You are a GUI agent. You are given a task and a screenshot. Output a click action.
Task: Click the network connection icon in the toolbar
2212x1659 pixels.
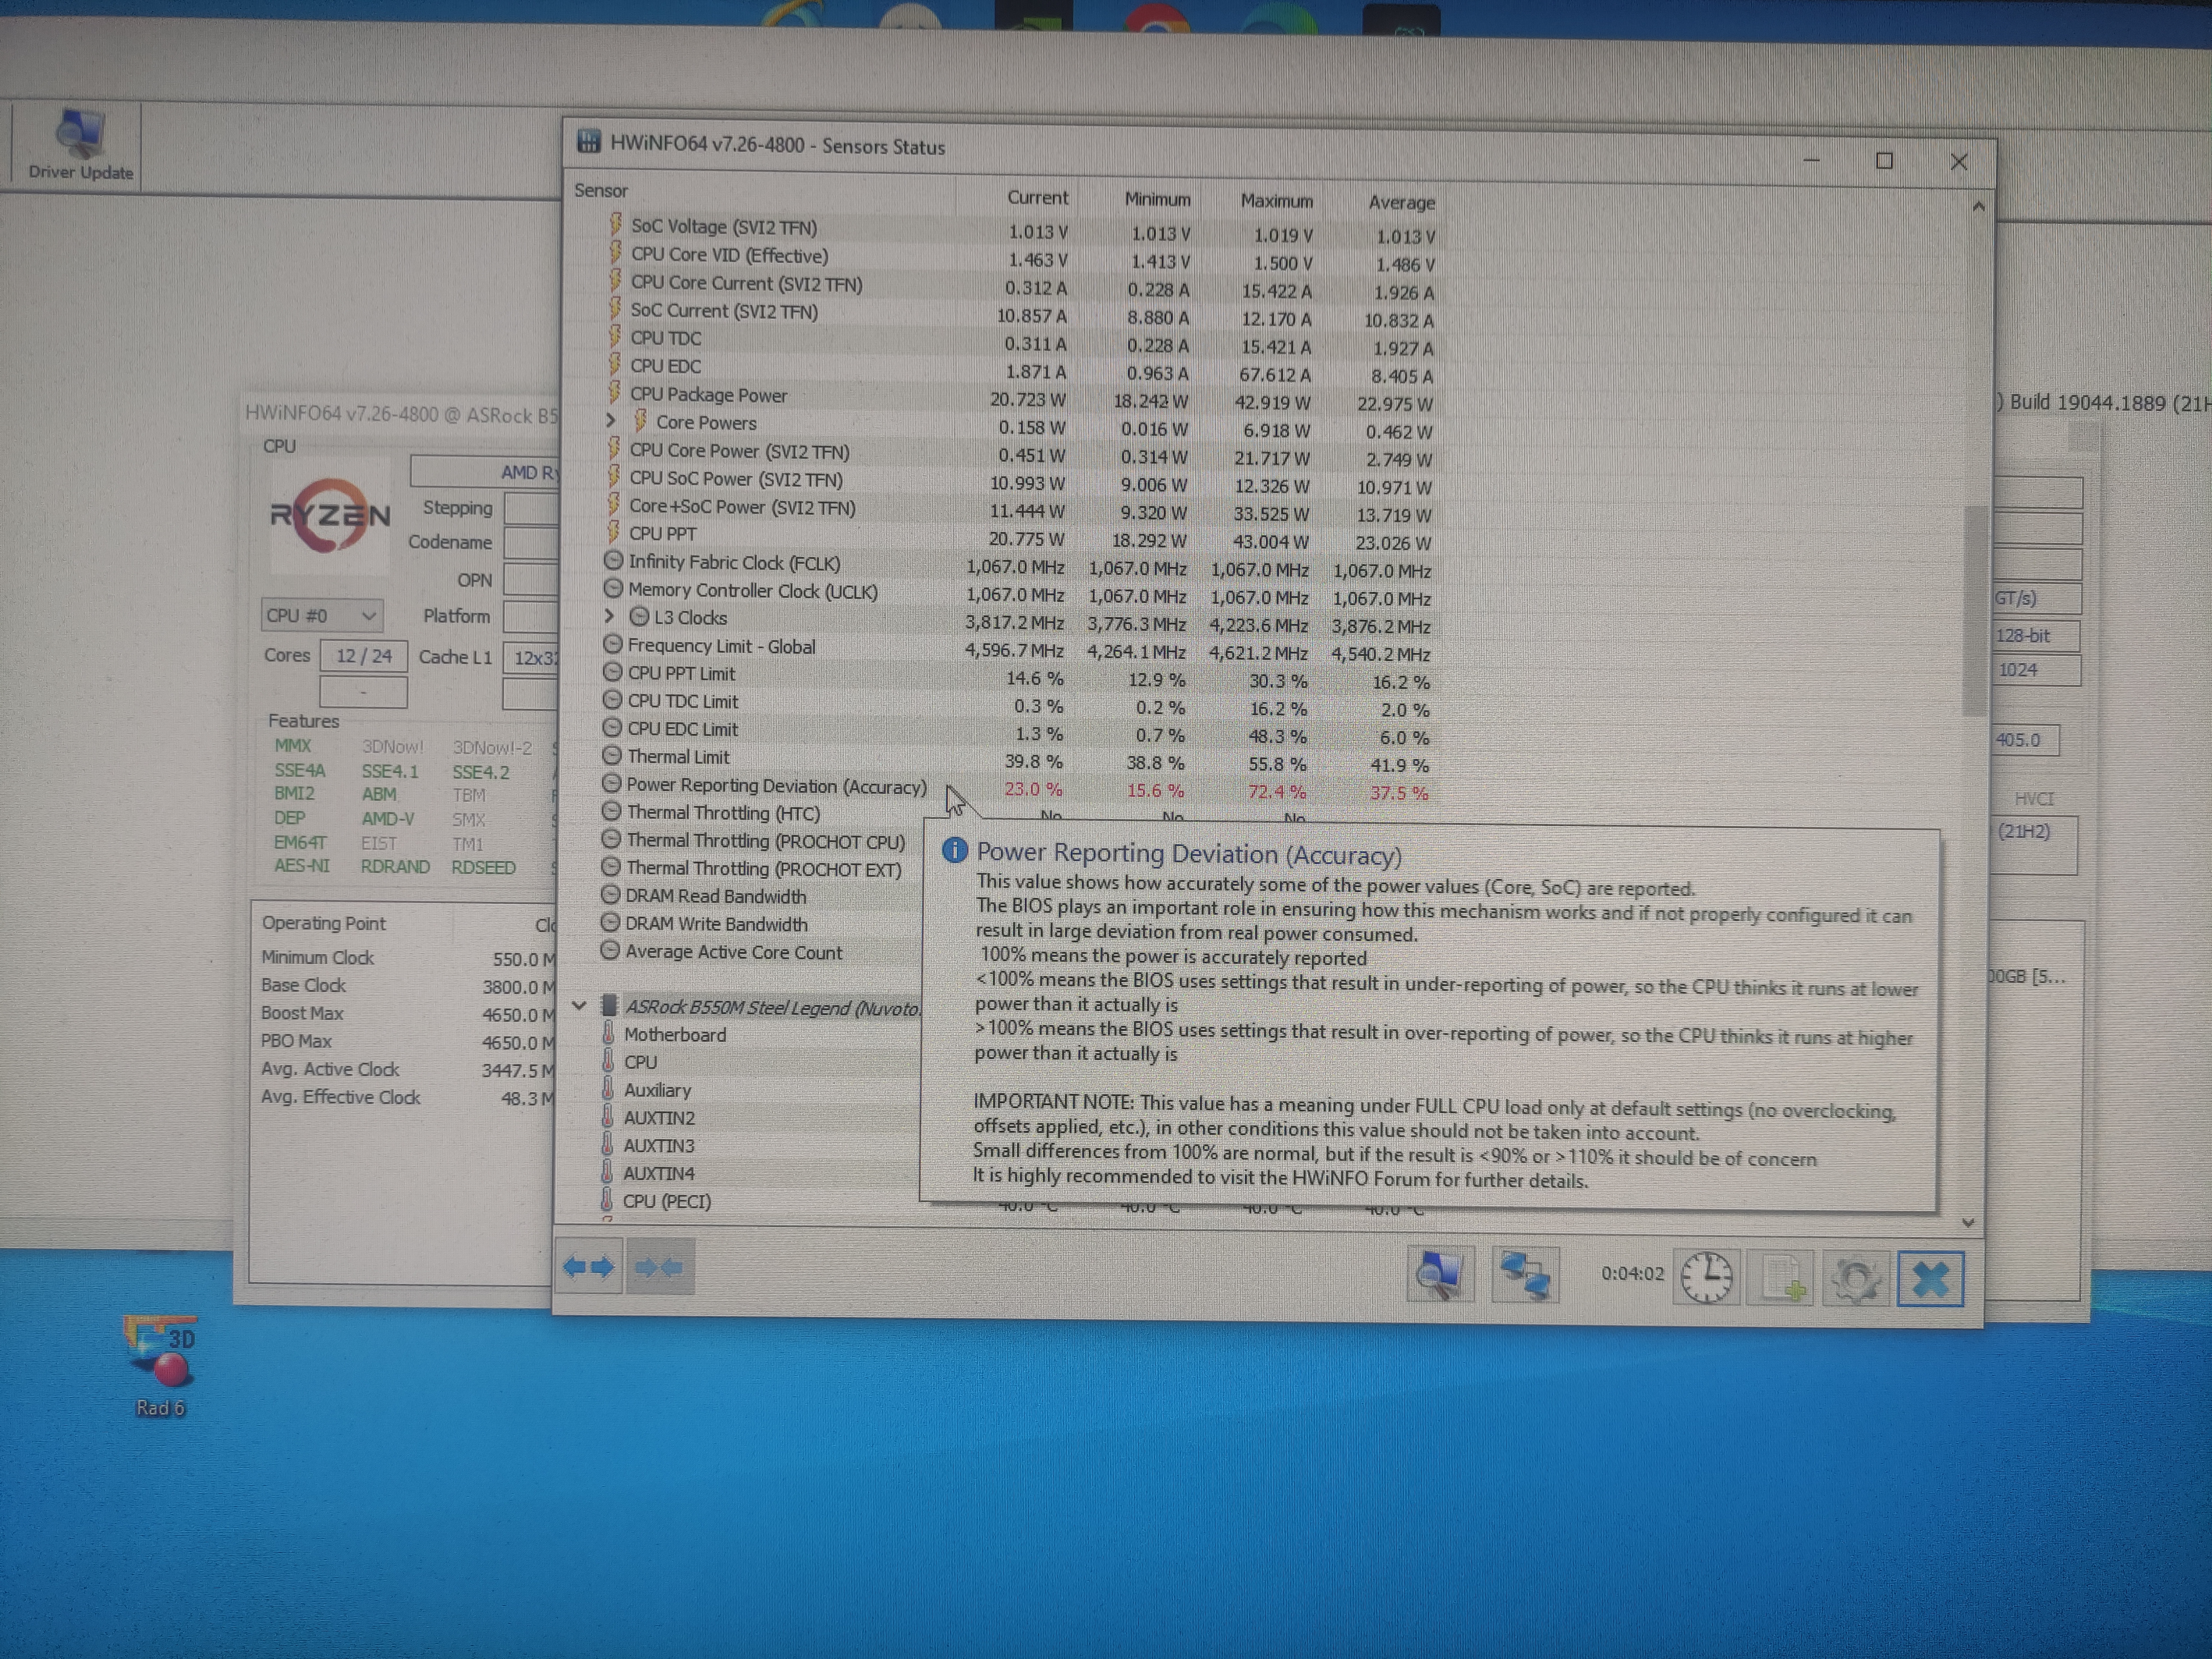[1525, 1276]
